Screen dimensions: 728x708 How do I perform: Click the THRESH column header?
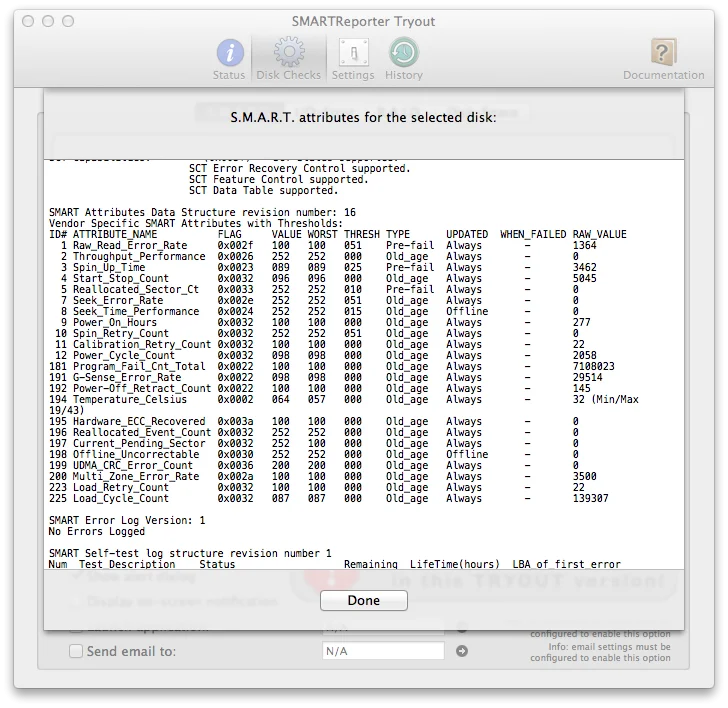pos(362,234)
